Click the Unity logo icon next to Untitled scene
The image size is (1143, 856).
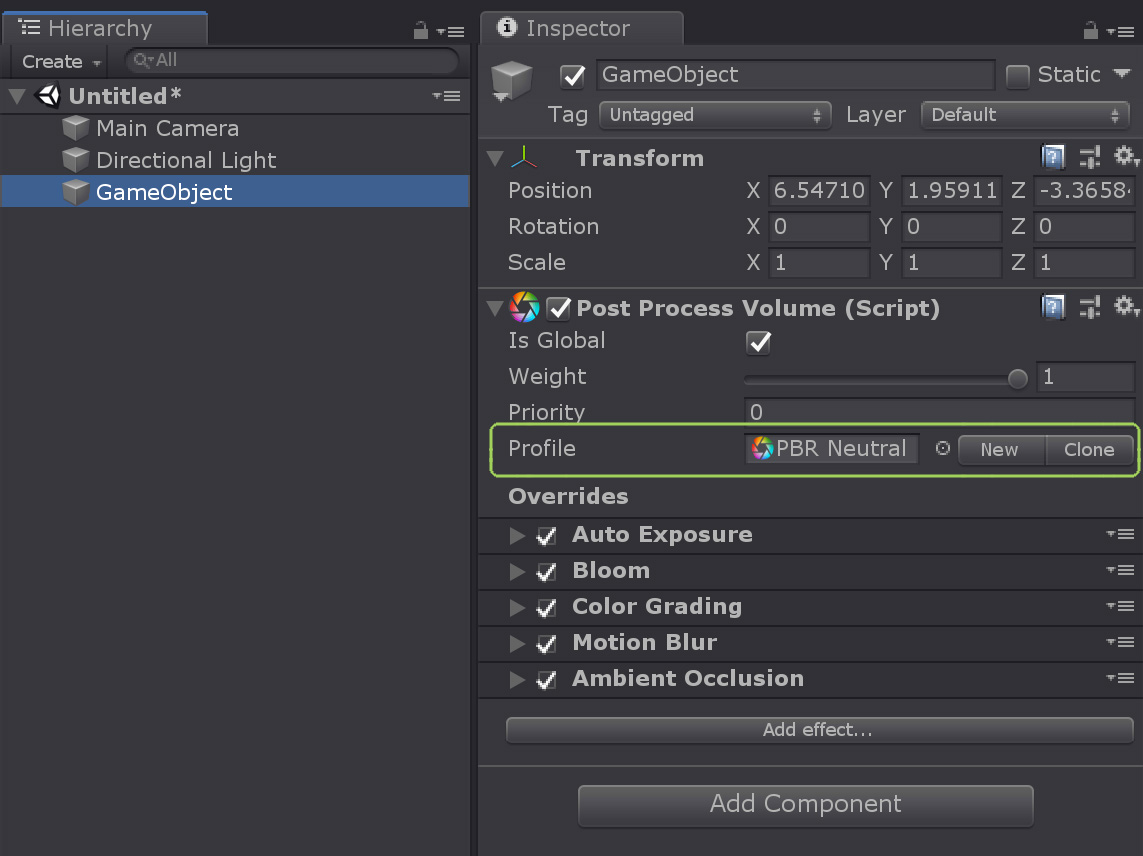click(47, 95)
